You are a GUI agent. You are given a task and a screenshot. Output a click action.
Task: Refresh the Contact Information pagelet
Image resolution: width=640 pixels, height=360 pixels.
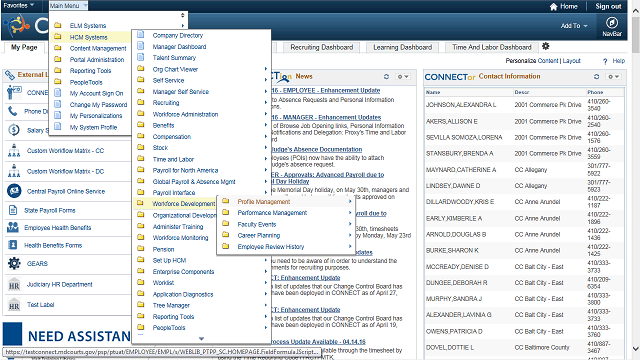coord(596,76)
